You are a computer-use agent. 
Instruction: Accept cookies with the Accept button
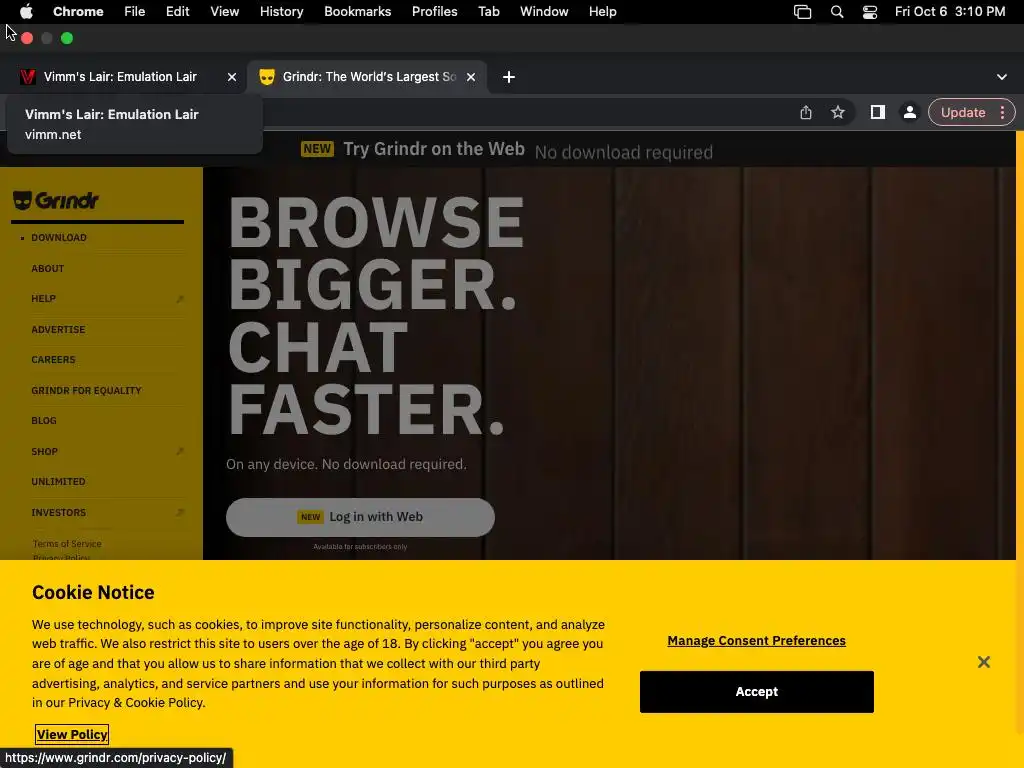pyautogui.click(x=756, y=692)
